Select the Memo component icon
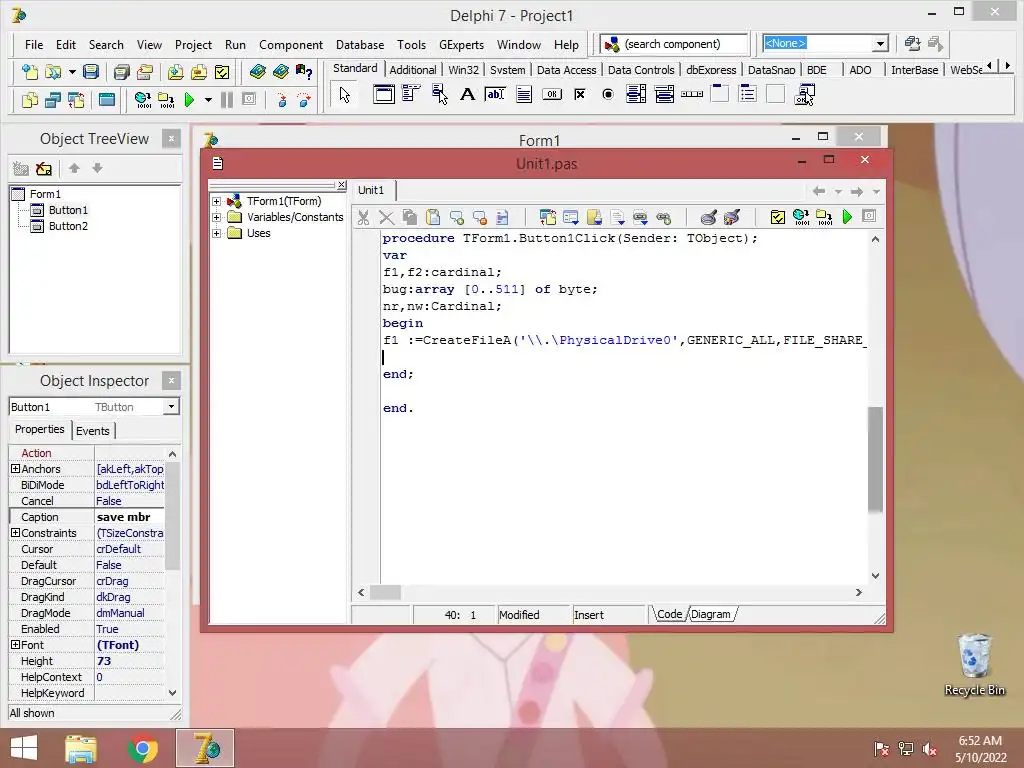The image size is (1024, 768). tap(524, 95)
